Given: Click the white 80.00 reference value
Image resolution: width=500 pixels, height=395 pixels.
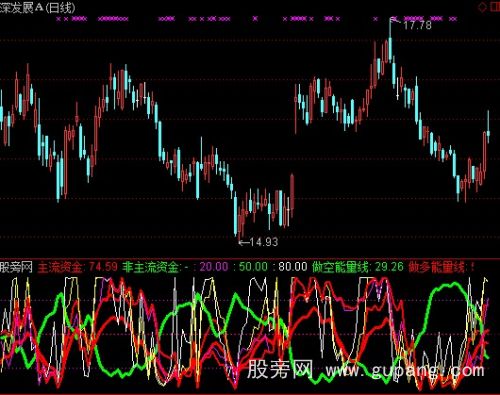Looking at the screenshot, I should [293, 267].
